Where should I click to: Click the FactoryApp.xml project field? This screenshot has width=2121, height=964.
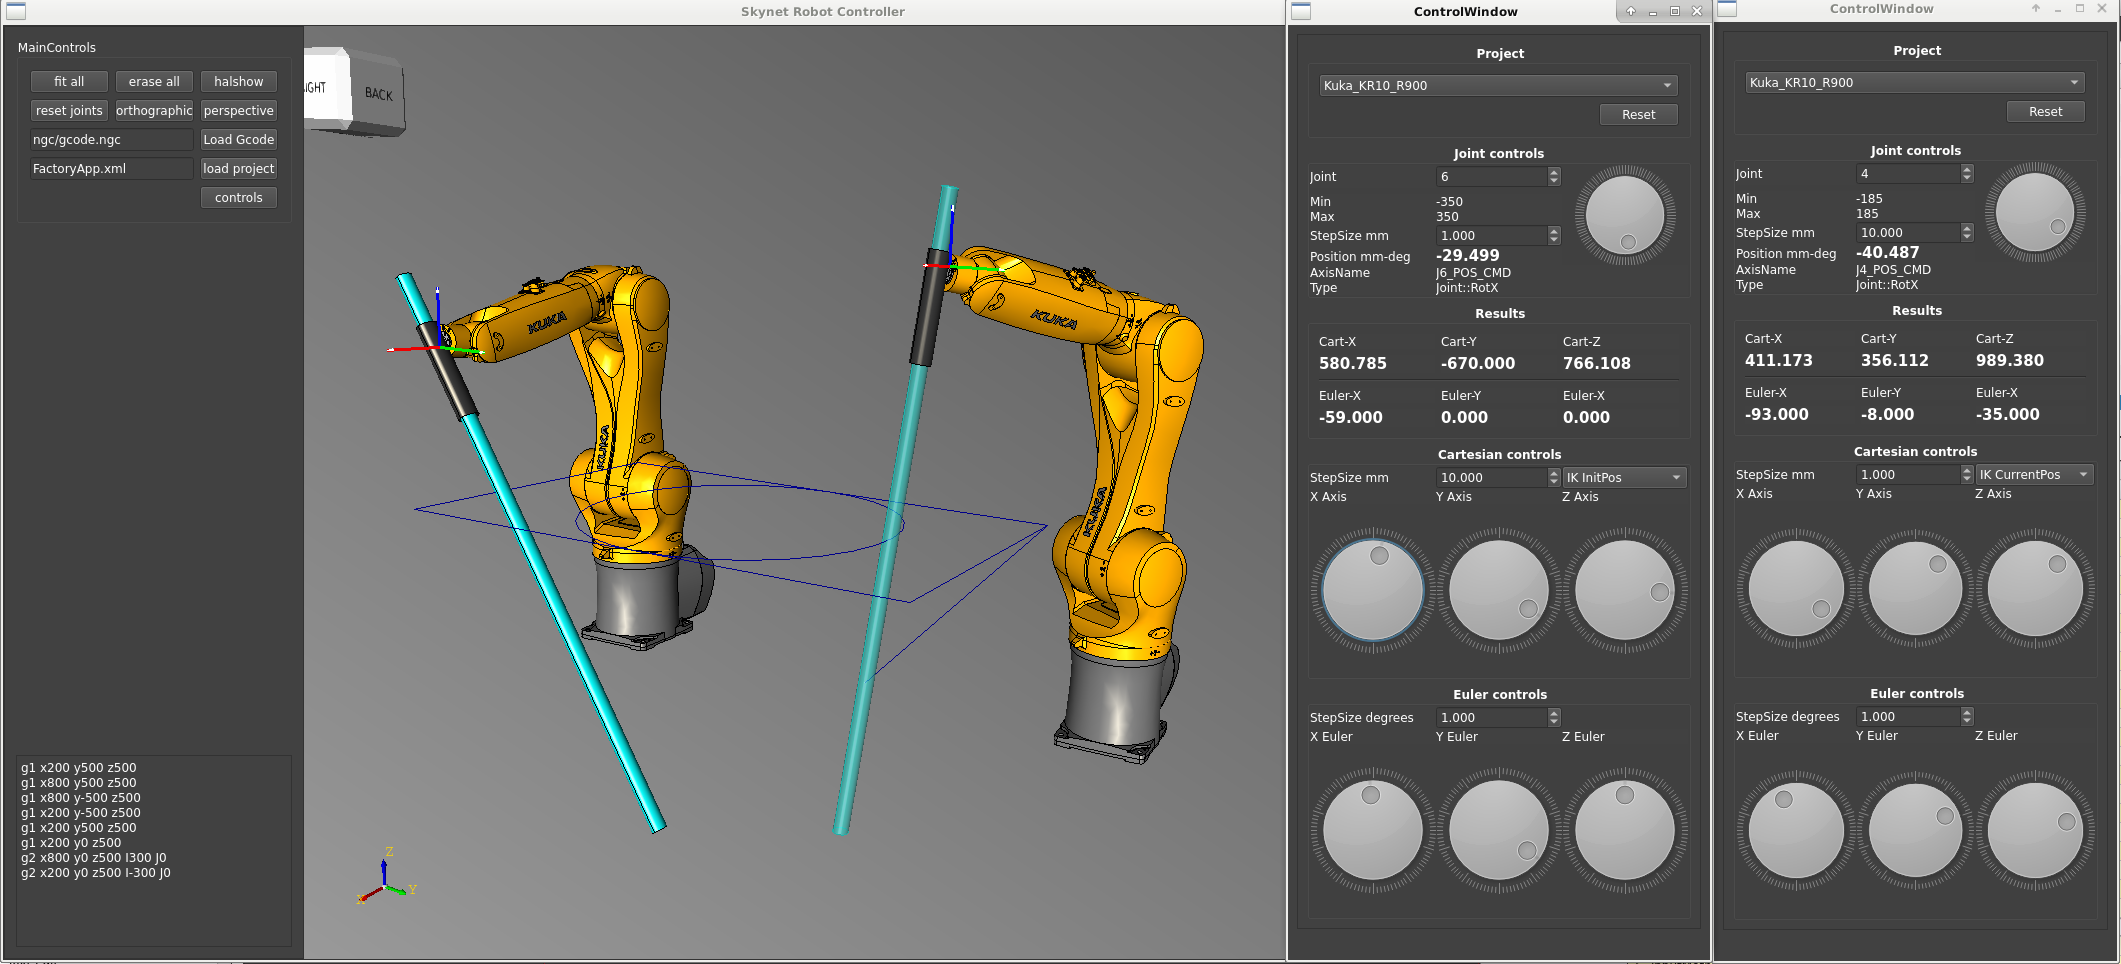[x=111, y=169]
